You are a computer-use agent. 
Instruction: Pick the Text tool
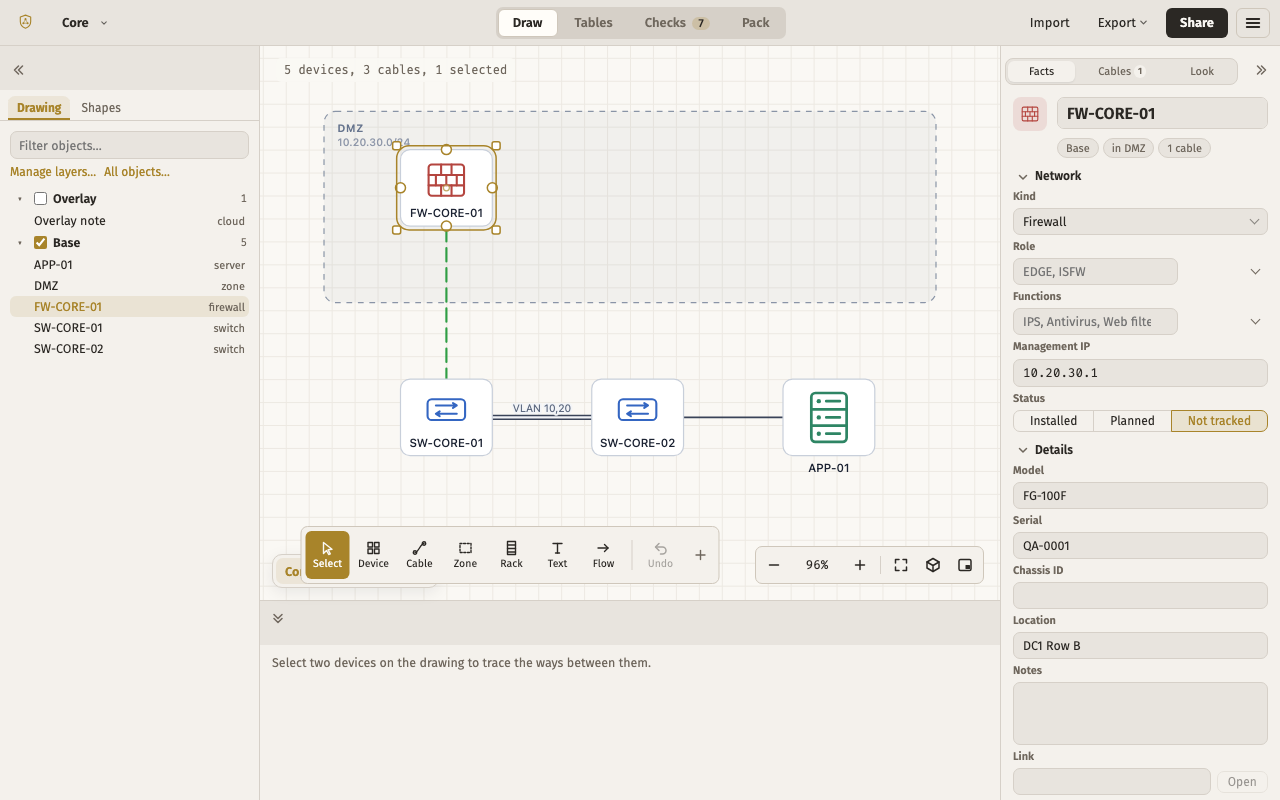tap(557, 555)
